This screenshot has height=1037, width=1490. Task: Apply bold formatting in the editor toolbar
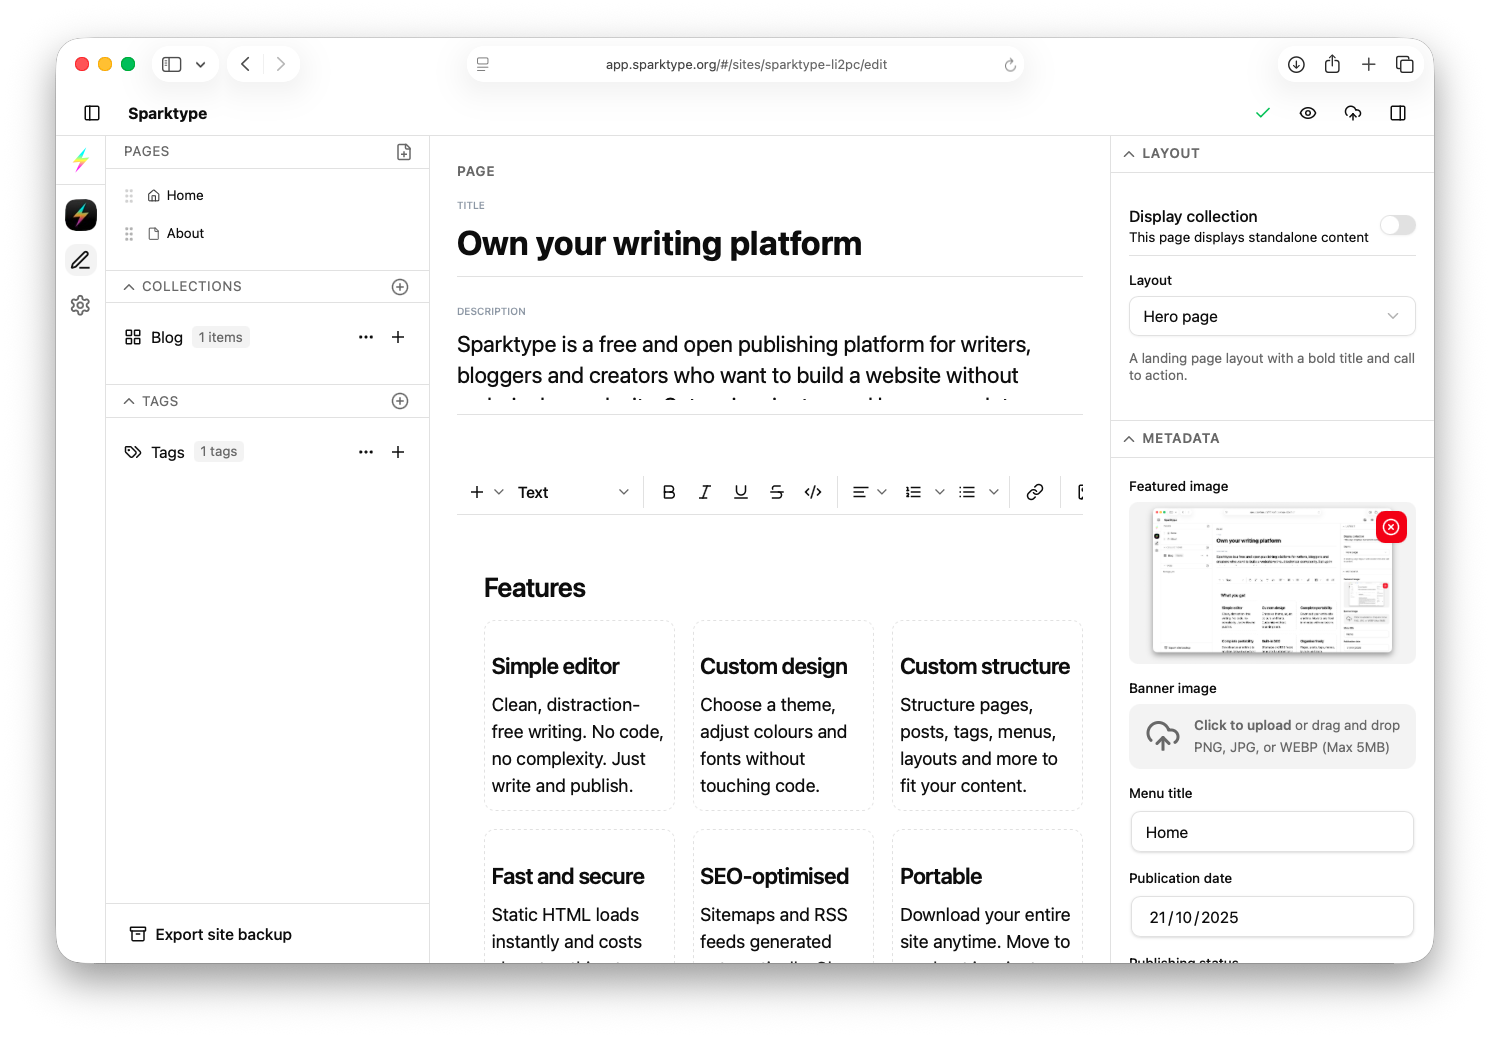(668, 491)
